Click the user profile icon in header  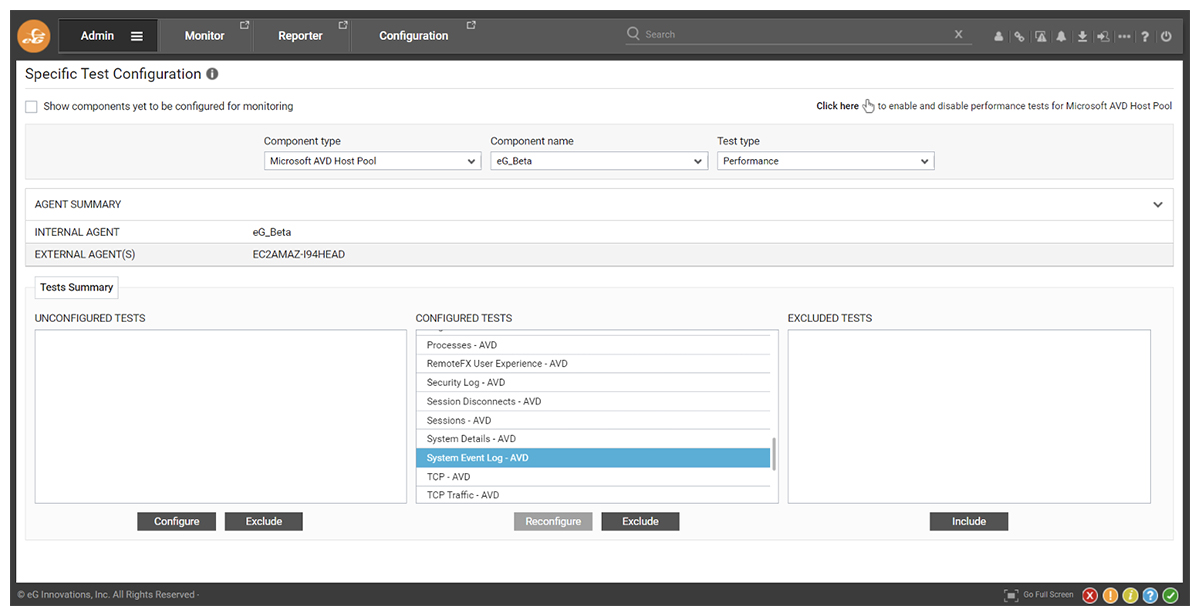coord(998,36)
